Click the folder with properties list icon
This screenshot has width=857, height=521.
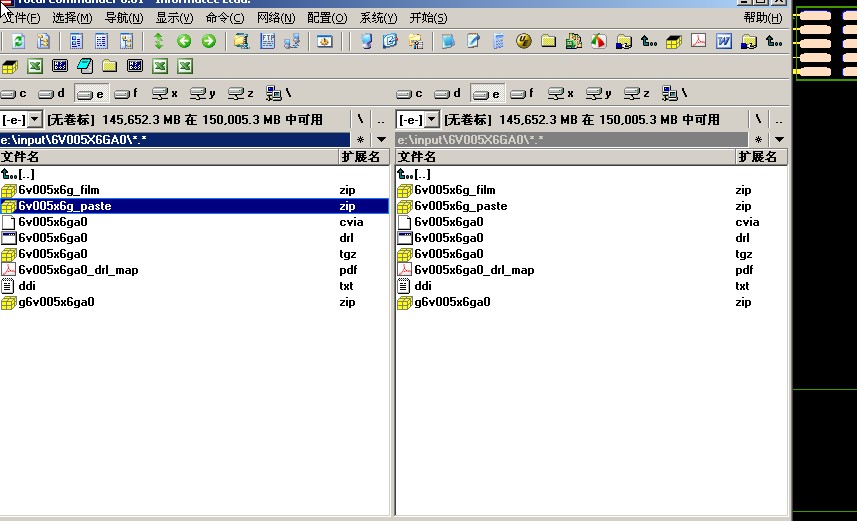coord(415,41)
